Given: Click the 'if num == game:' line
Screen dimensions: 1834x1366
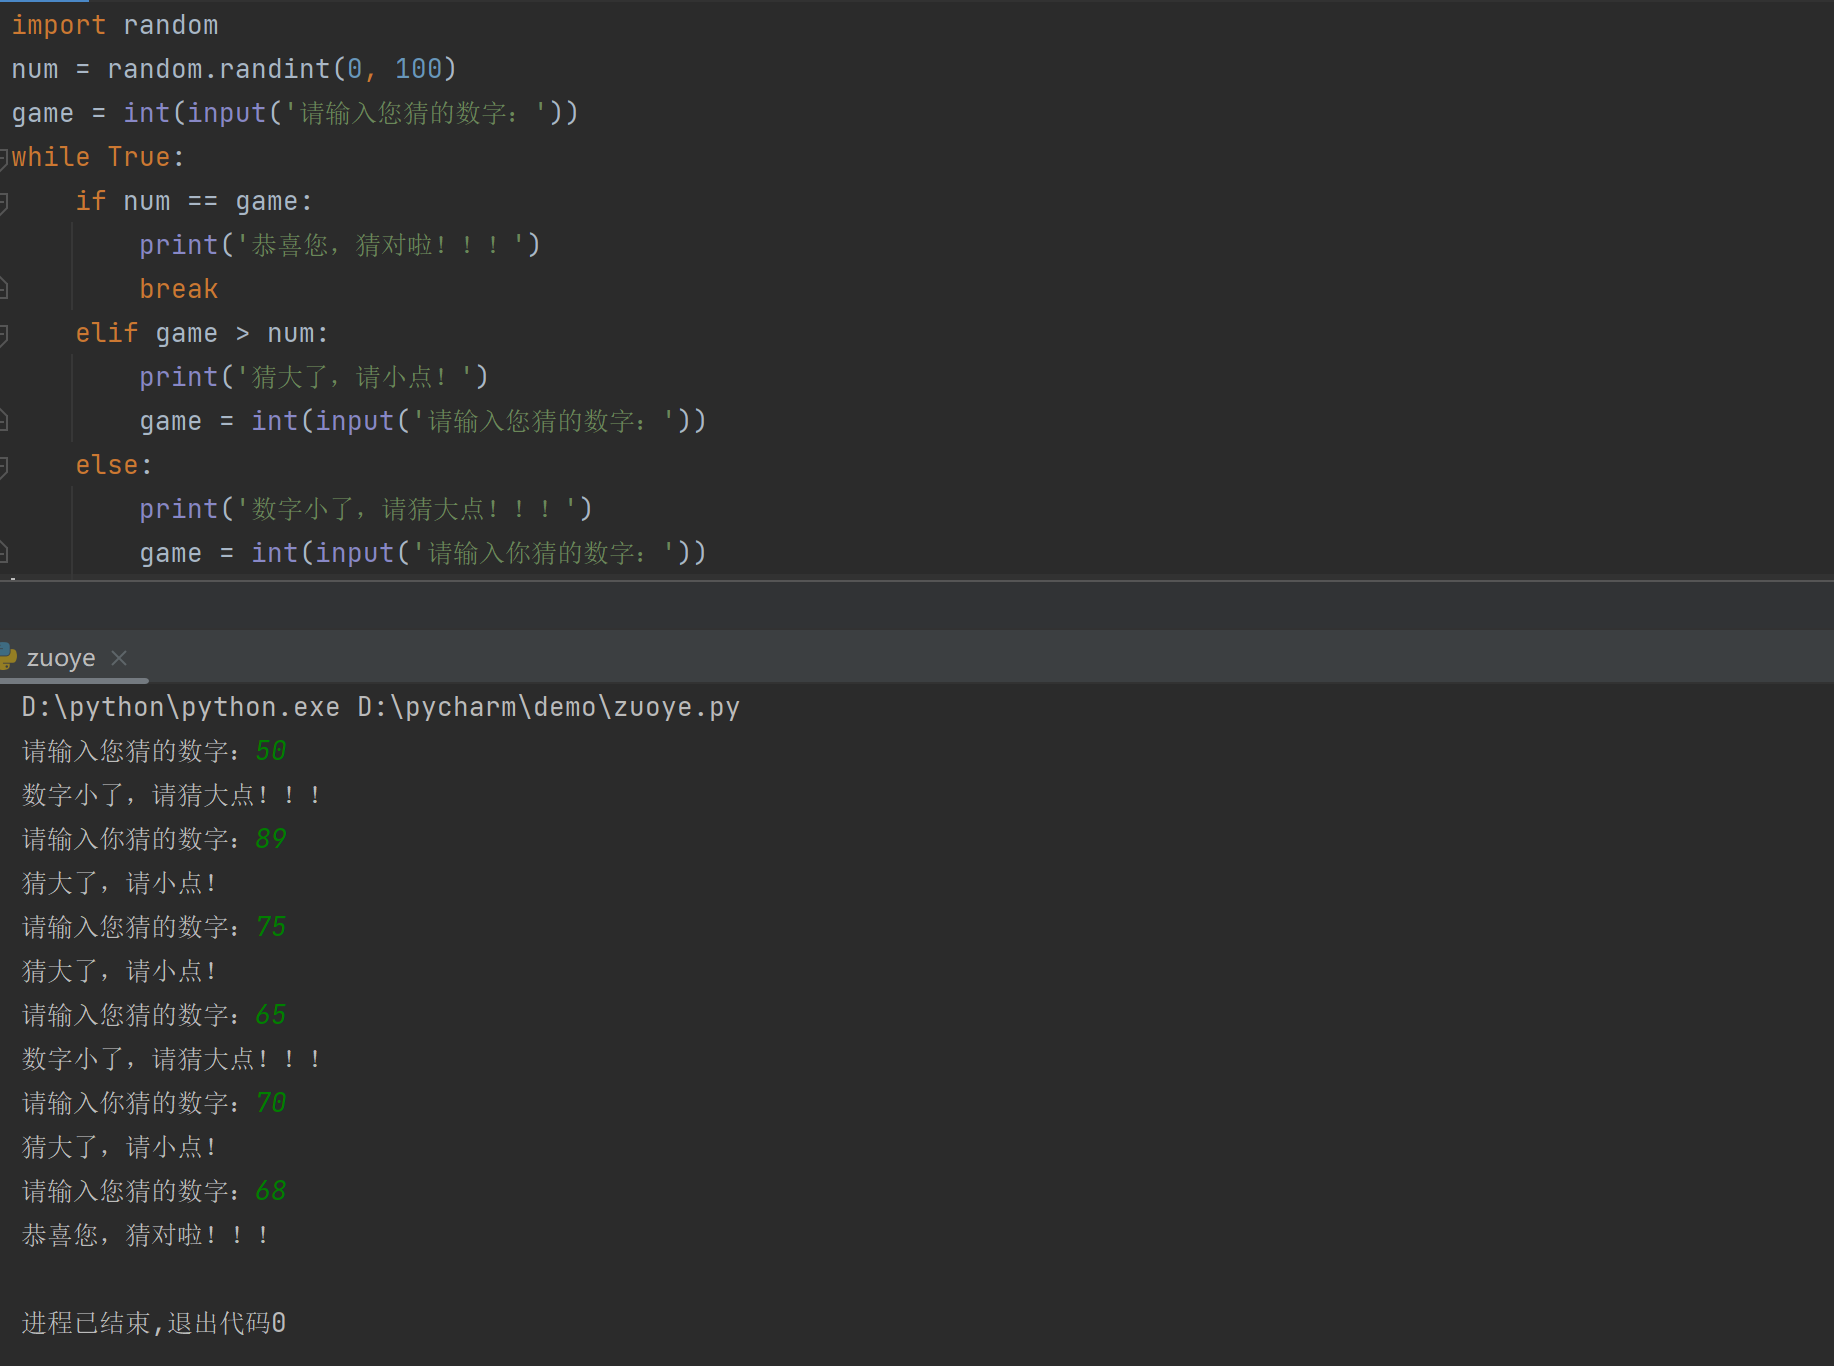Looking at the screenshot, I should [194, 201].
